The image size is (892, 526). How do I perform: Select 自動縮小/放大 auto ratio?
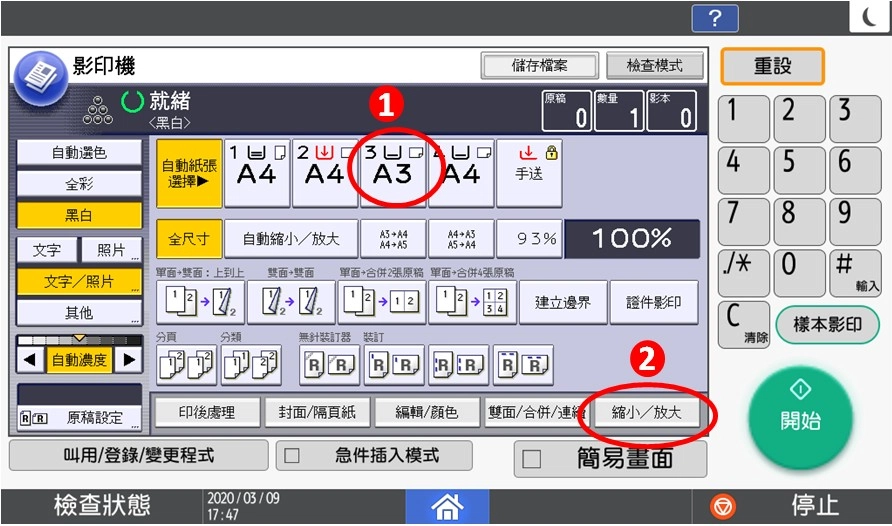[291, 239]
